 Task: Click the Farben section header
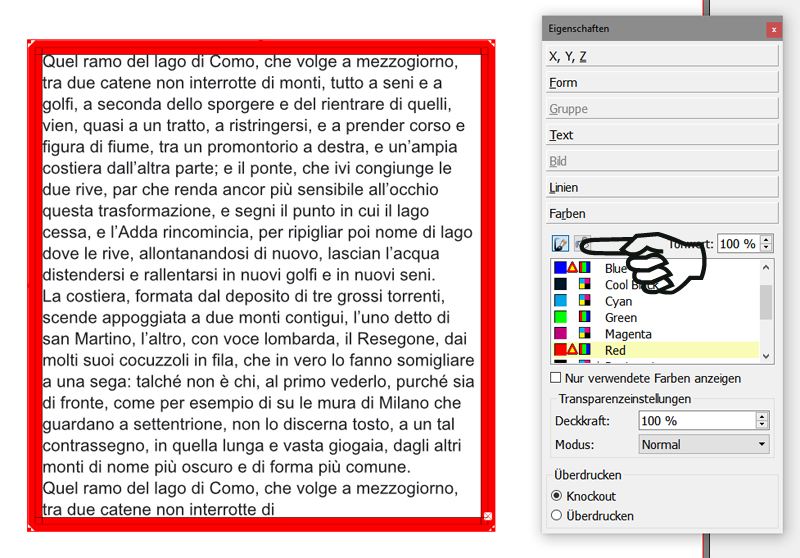click(x=661, y=214)
